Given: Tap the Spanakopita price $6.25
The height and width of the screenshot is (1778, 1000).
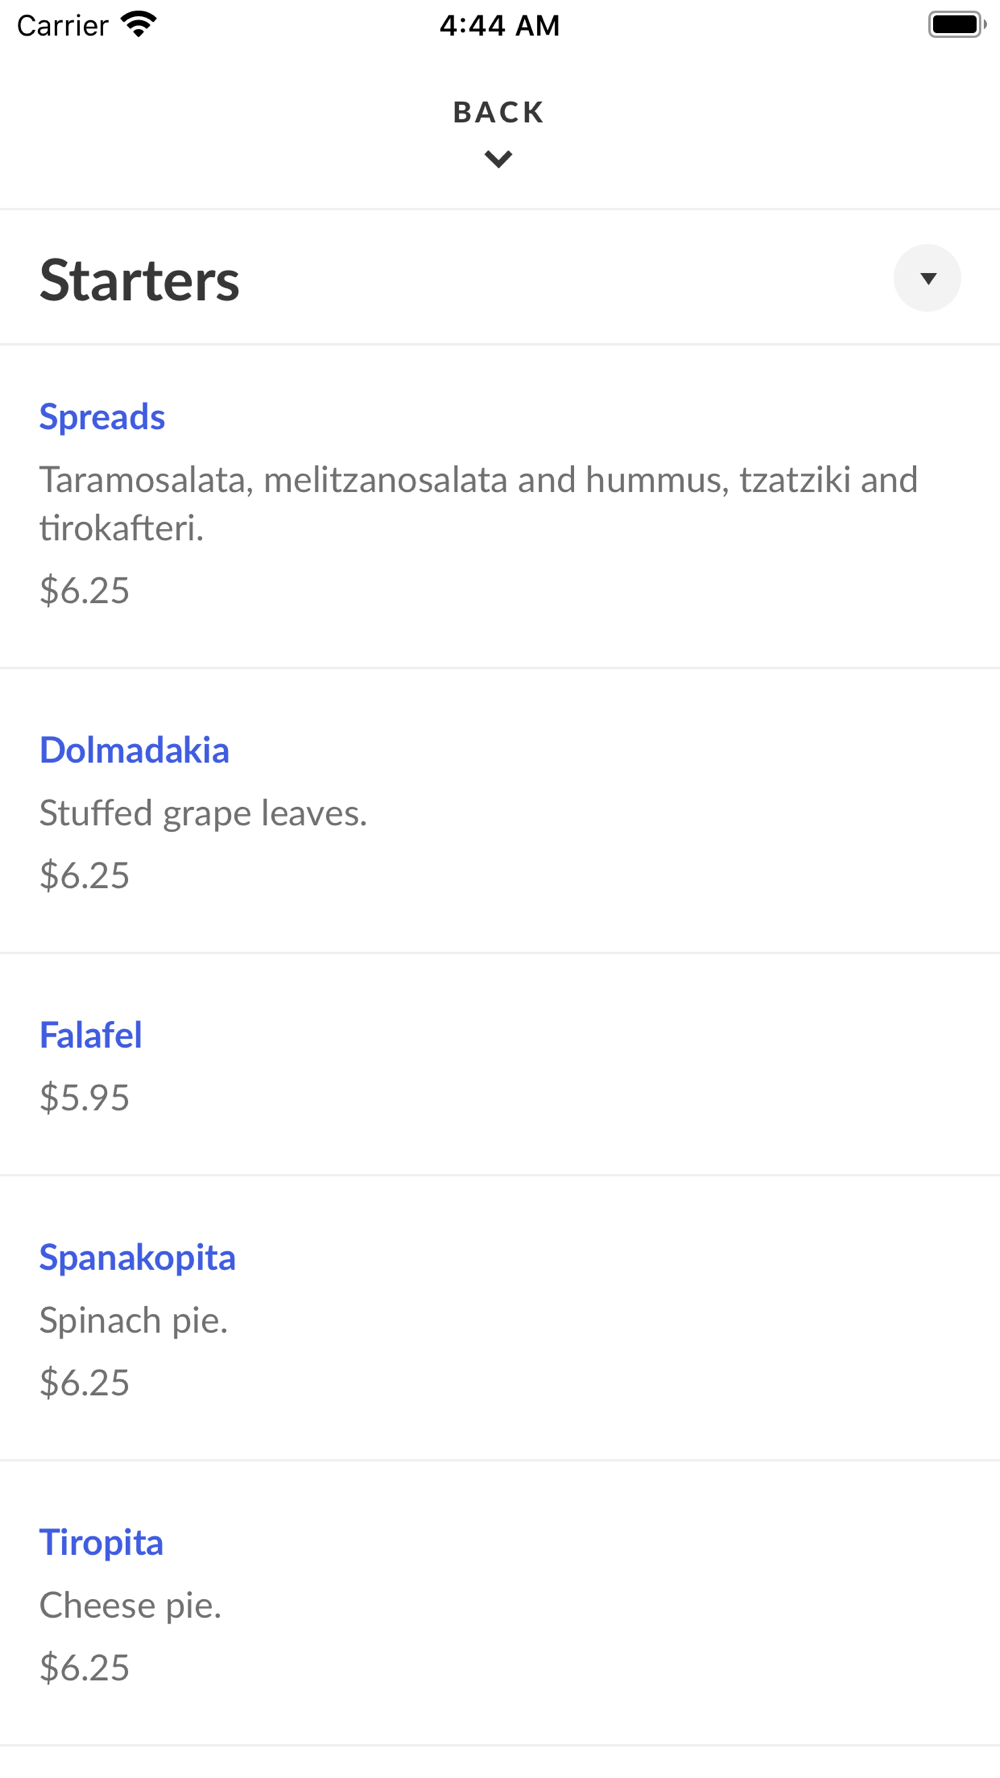Looking at the screenshot, I should coord(85,1383).
